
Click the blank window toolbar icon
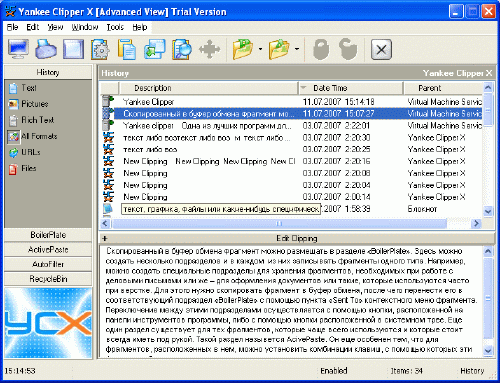click(73, 49)
